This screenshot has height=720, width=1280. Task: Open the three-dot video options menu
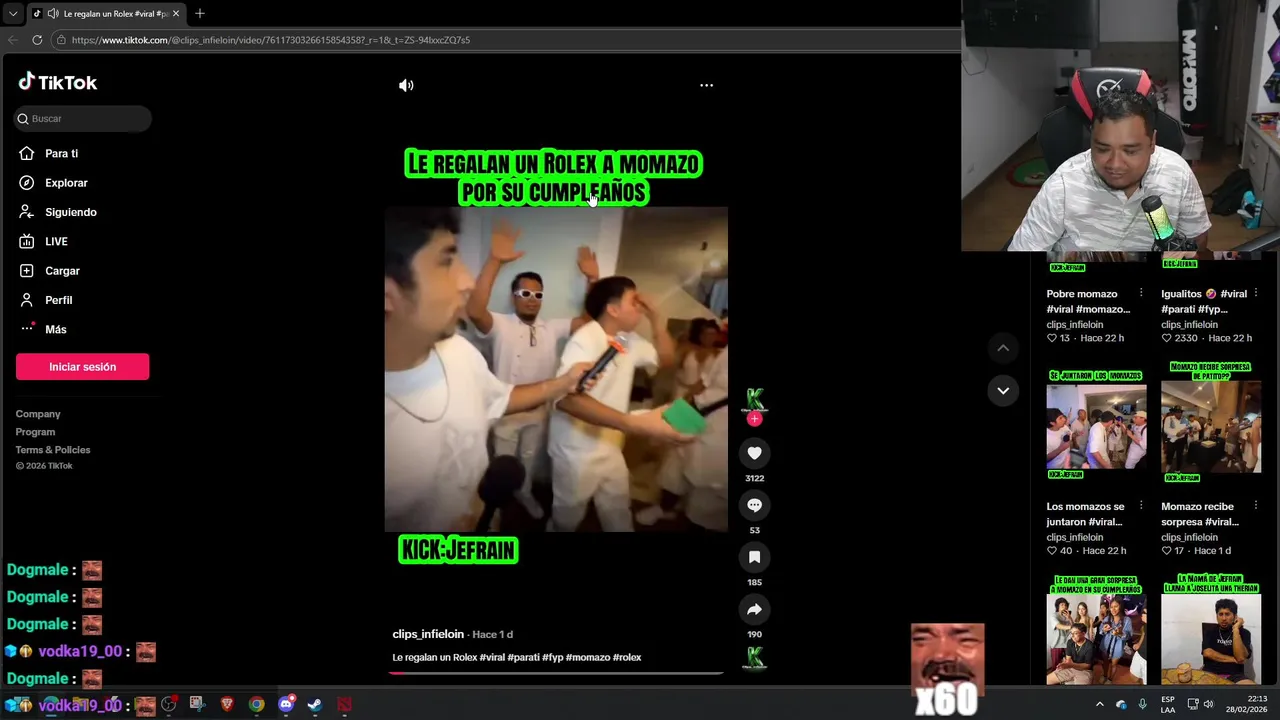click(706, 85)
